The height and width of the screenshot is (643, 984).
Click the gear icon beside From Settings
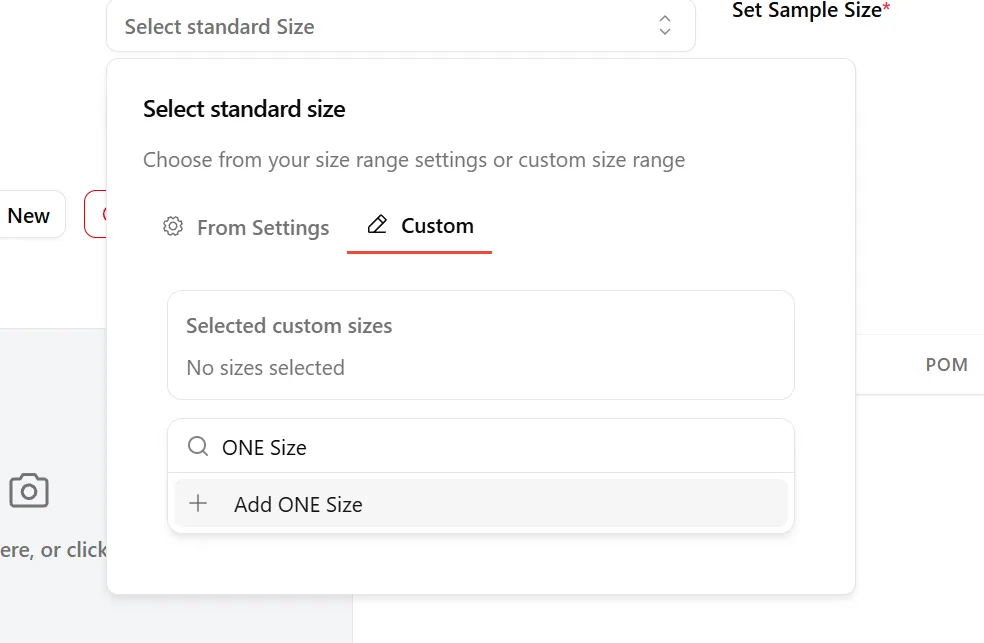click(x=173, y=226)
